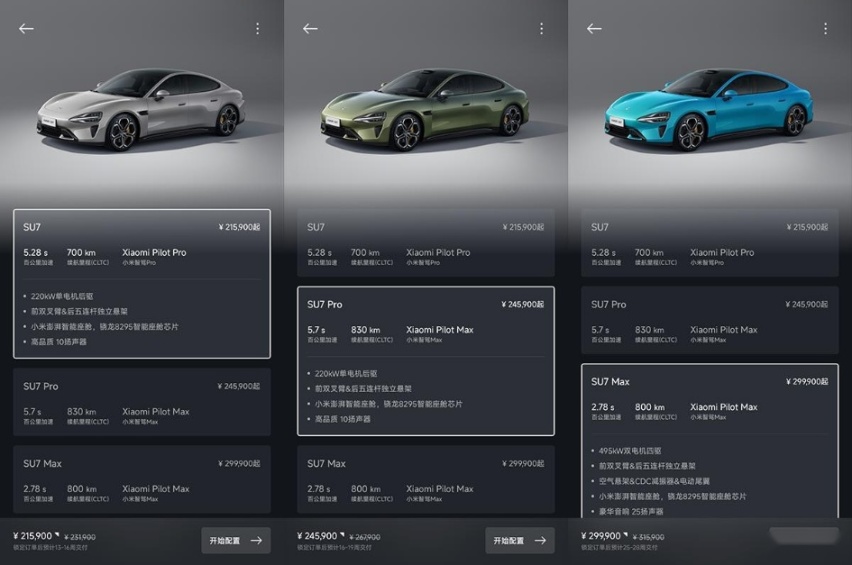Image resolution: width=852 pixels, height=565 pixels.
Task: Choose SU7 Max card on green car screen
Action: (x=426, y=479)
